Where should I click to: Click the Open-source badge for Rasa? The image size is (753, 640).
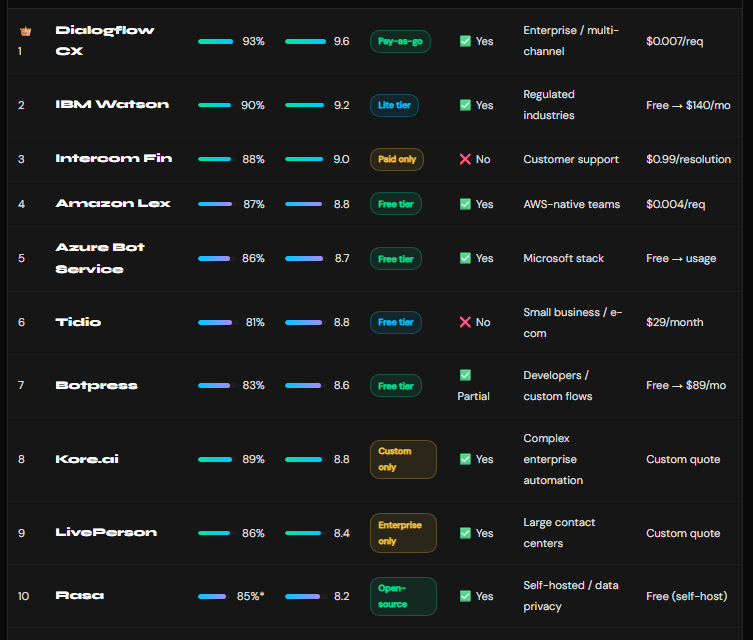pyautogui.click(x=402, y=596)
